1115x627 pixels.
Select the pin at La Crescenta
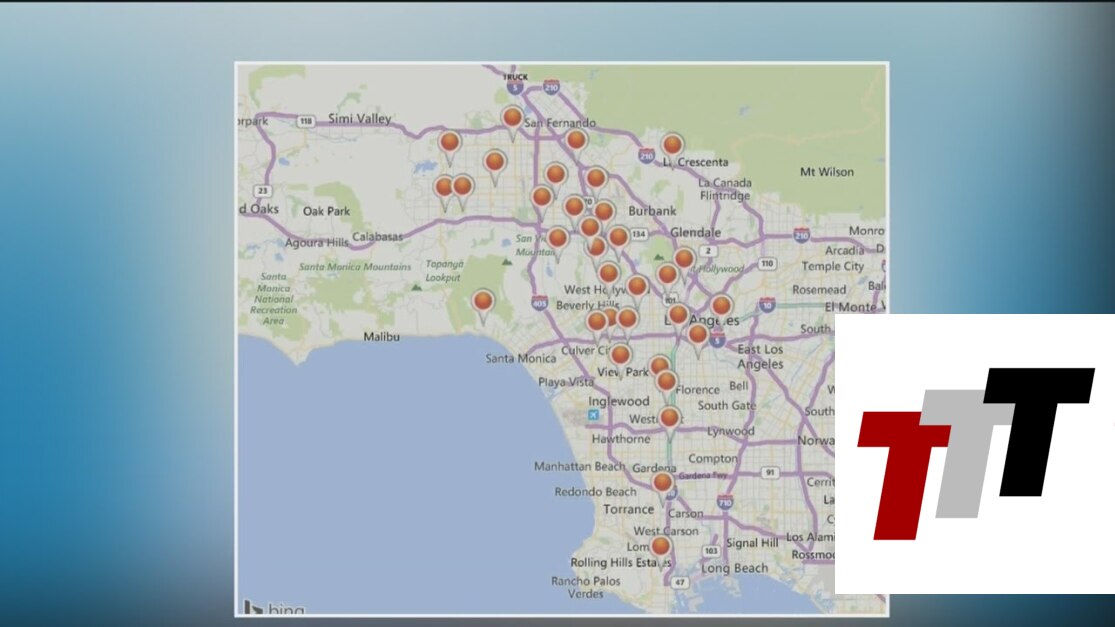coord(672,146)
